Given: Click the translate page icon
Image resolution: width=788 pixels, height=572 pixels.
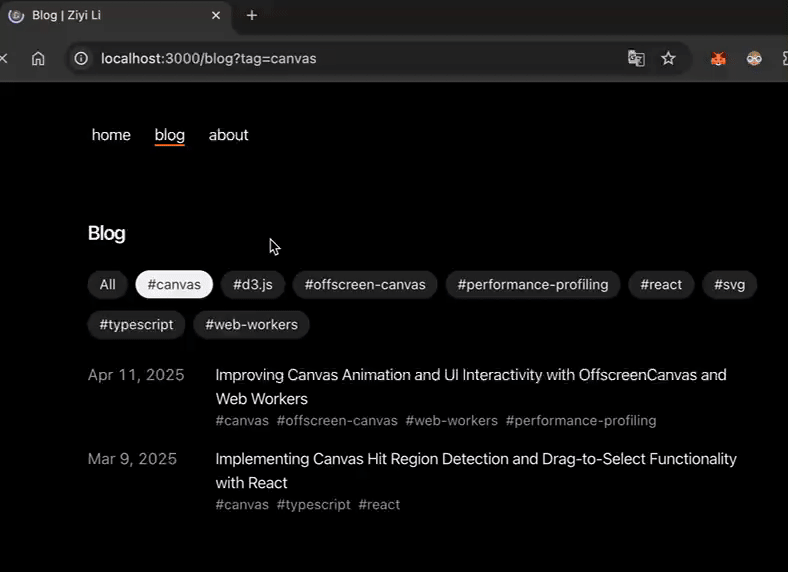Looking at the screenshot, I should tap(636, 59).
